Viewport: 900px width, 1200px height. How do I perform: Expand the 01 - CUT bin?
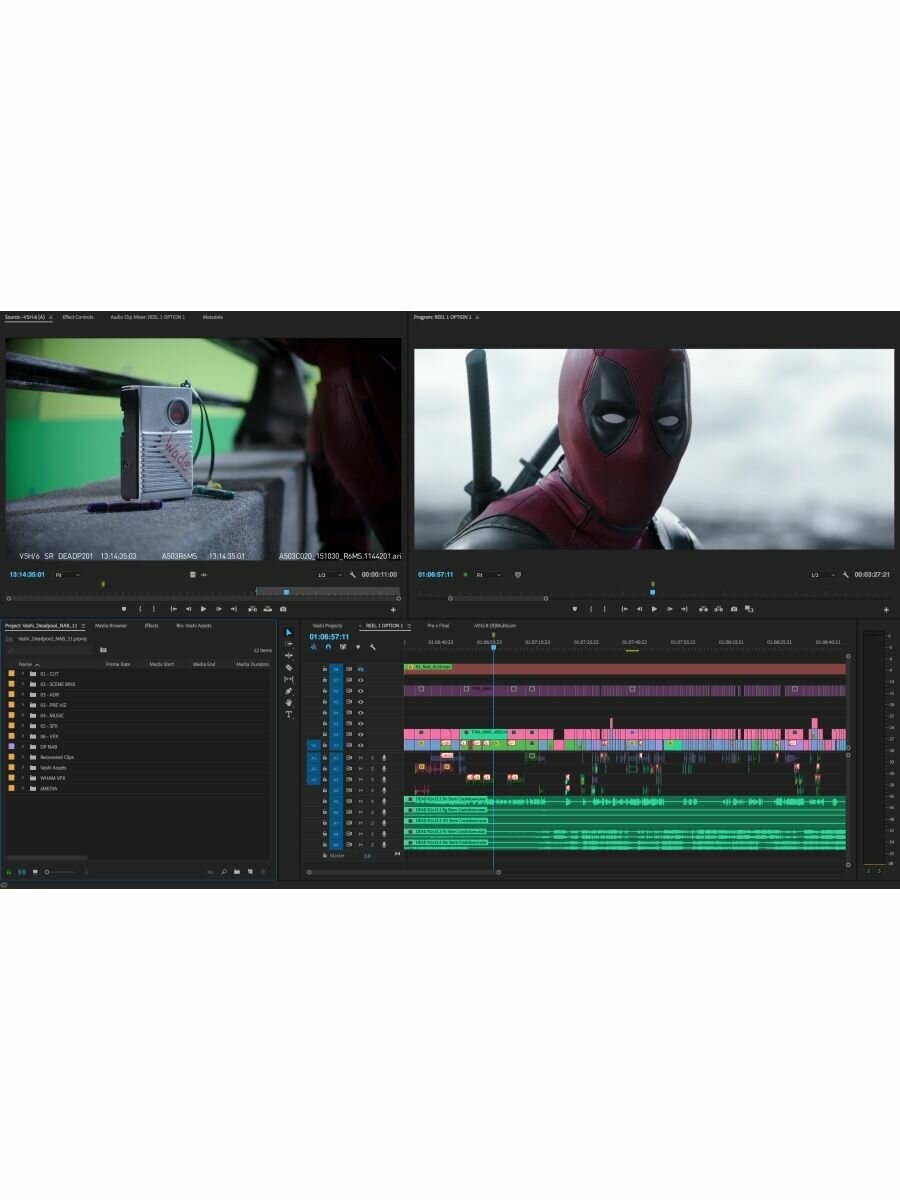pyautogui.click(x=22, y=674)
